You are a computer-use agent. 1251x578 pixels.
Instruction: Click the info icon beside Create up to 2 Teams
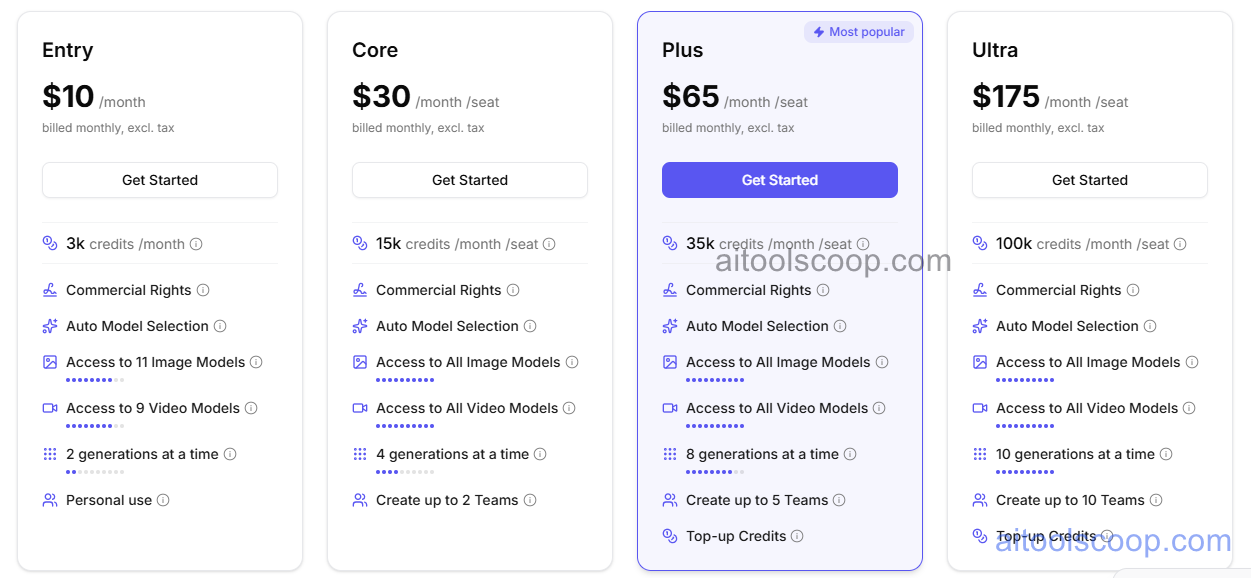(x=530, y=500)
